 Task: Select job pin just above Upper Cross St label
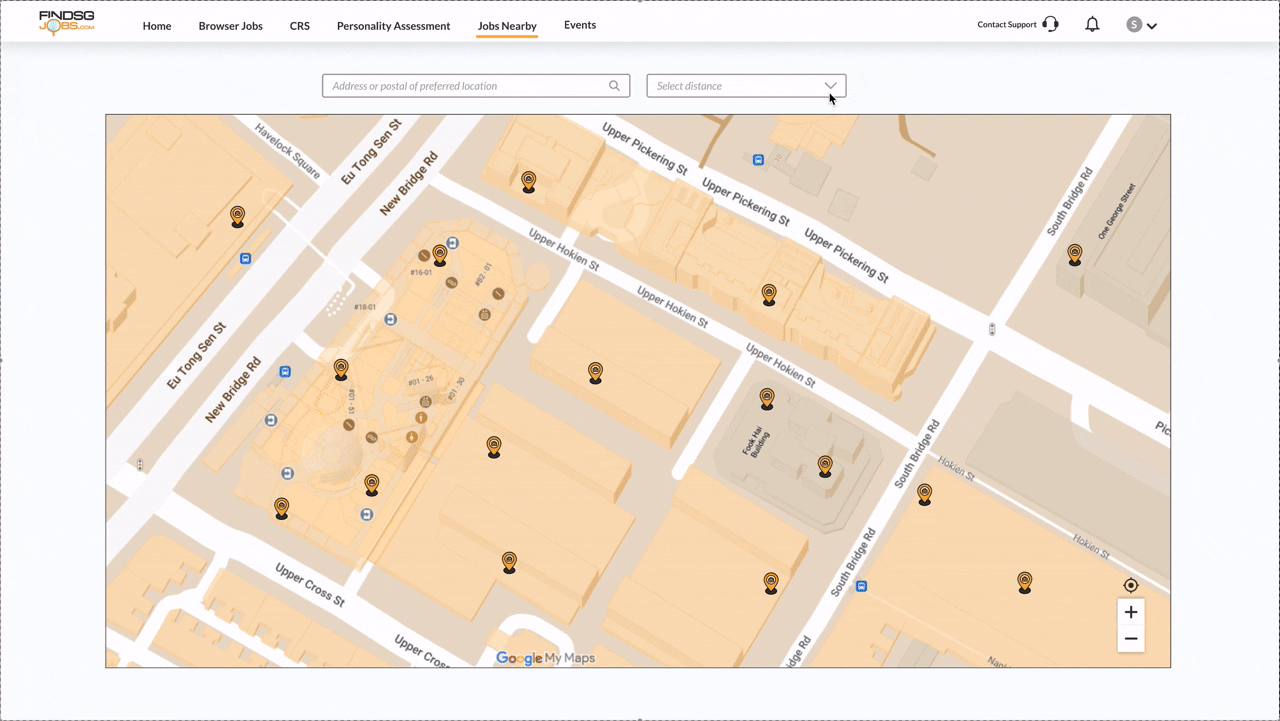[x=282, y=508]
